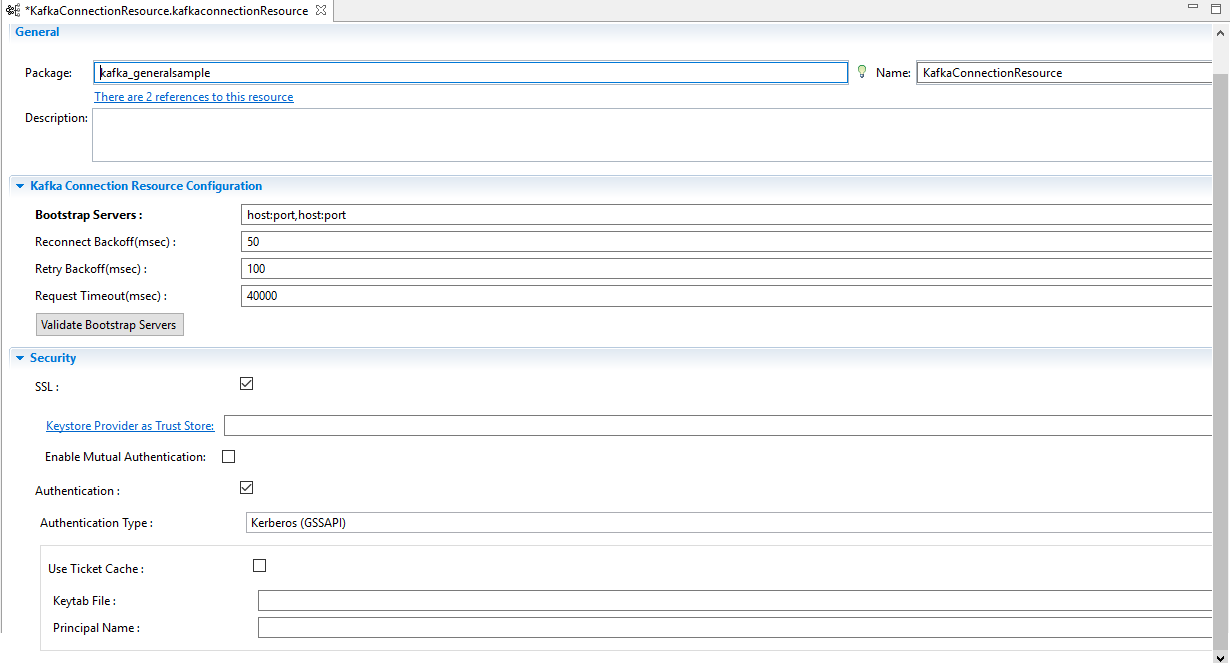Open Keystore Provider as Trust Store link
The width and height of the screenshot is (1232, 663).
(x=130, y=426)
